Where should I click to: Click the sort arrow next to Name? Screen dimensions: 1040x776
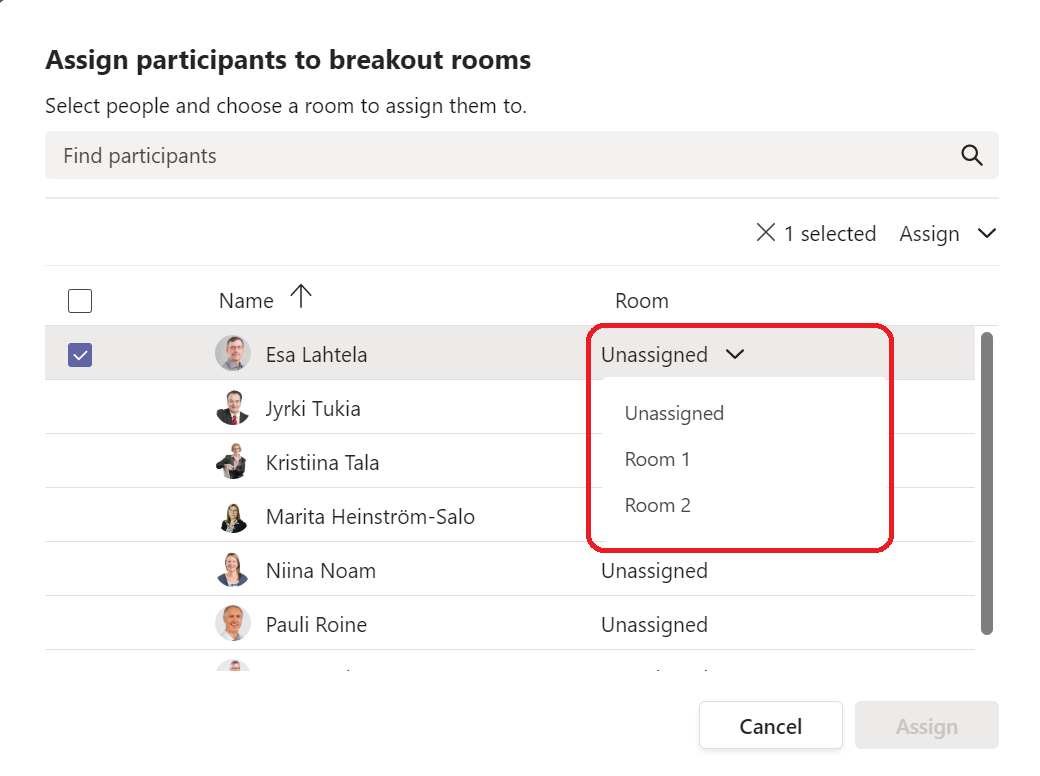[301, 295]
